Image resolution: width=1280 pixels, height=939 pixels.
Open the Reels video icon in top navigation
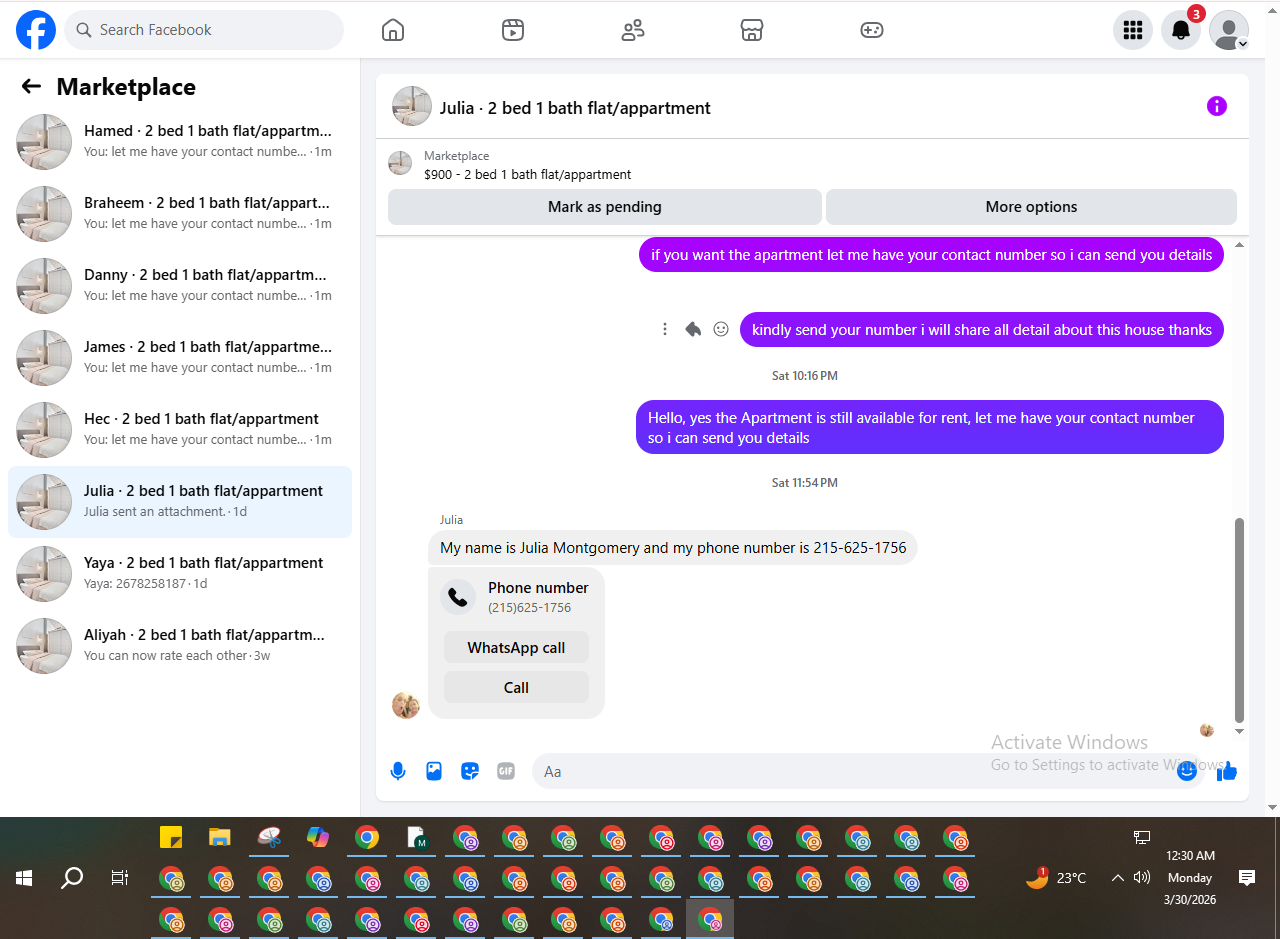513,30
